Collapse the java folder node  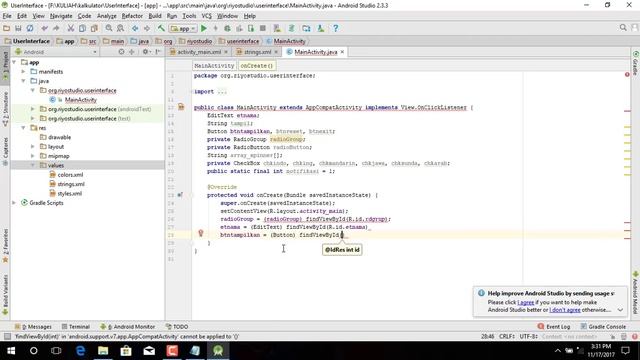24,81
